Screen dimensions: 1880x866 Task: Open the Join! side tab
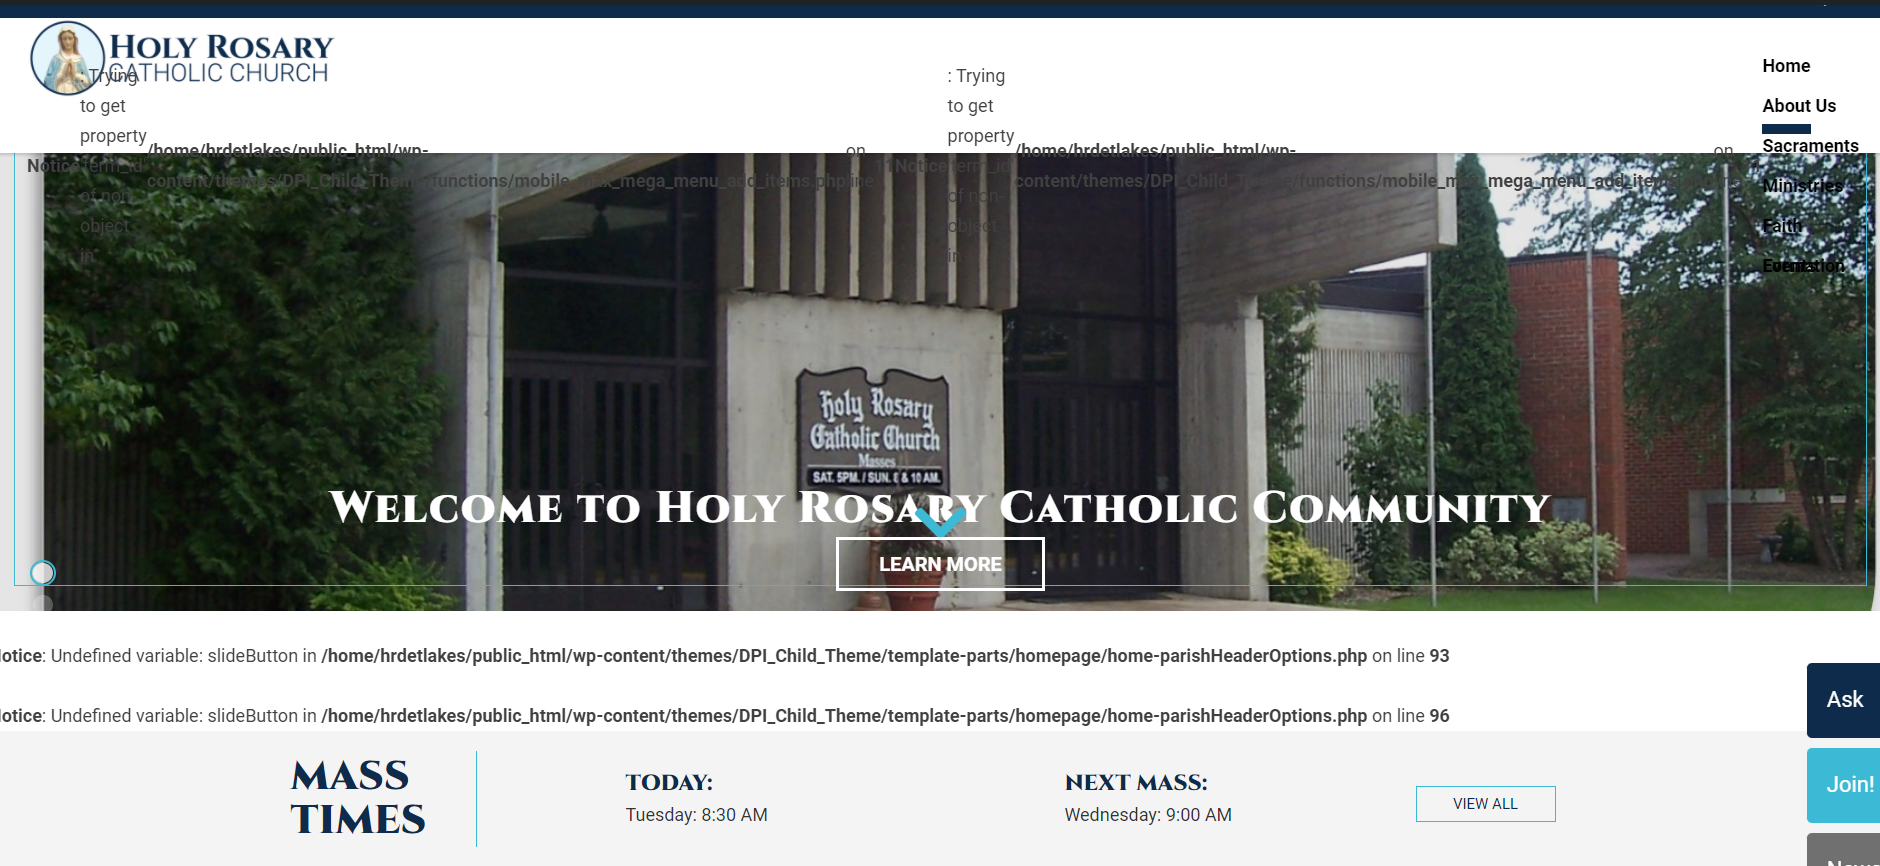pos(1848,785)
